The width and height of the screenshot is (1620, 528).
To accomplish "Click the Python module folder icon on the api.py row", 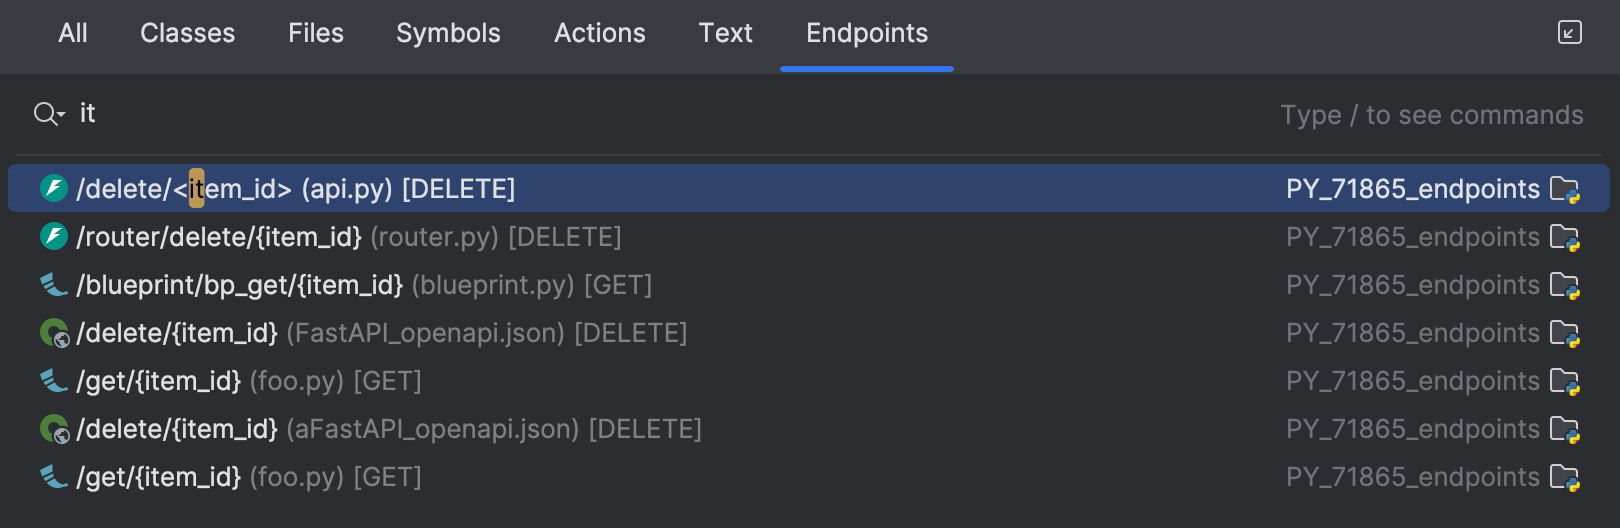I will (1564, 189).
